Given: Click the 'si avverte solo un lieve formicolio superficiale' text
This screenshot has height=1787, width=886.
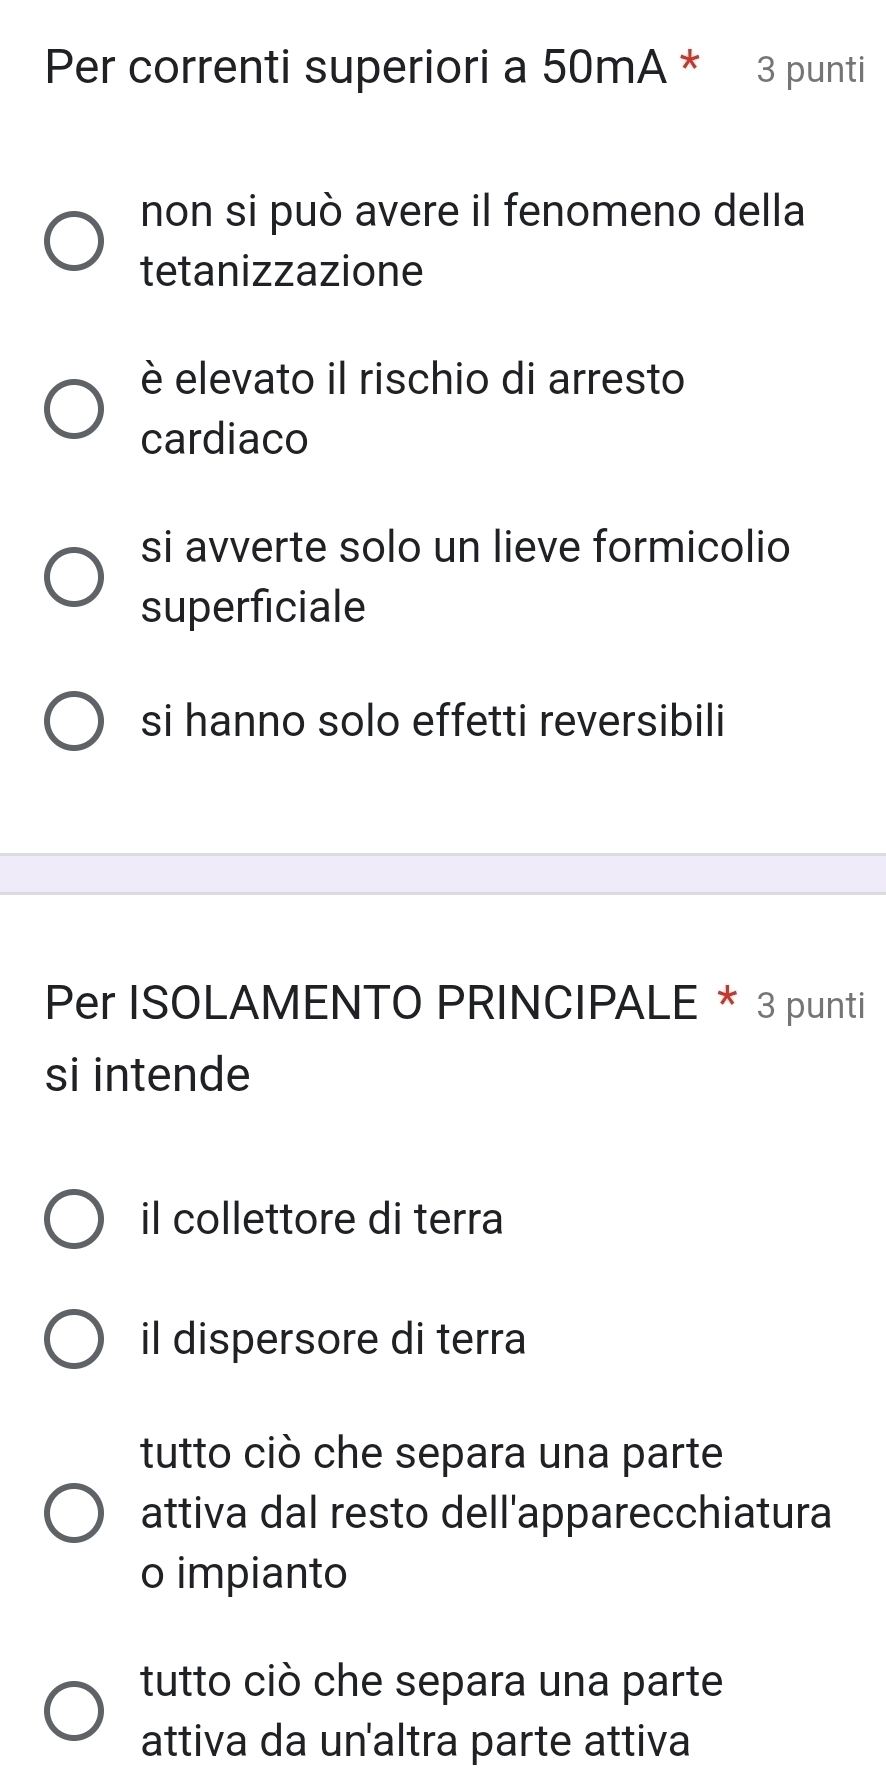Looking at the screenshot, I should (x=465, y=576).
